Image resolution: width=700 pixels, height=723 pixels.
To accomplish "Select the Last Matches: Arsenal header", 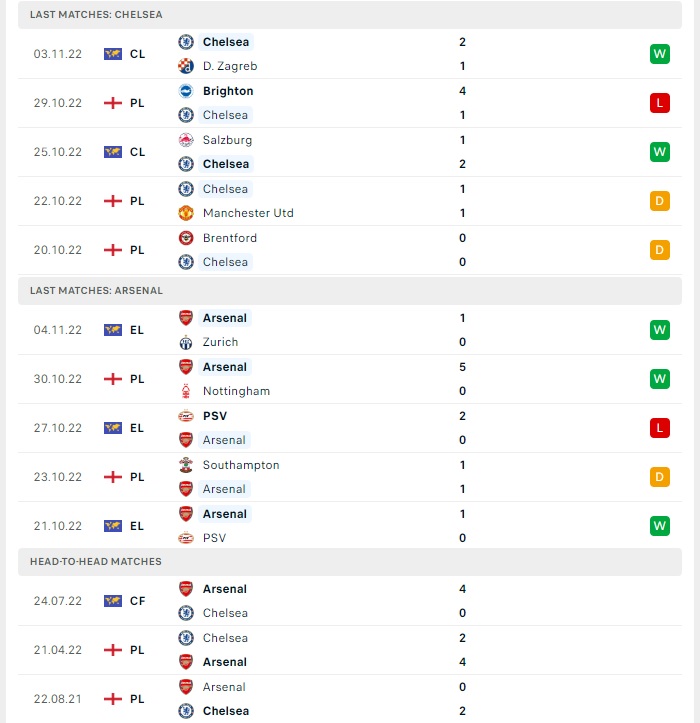I will point(350,290).
